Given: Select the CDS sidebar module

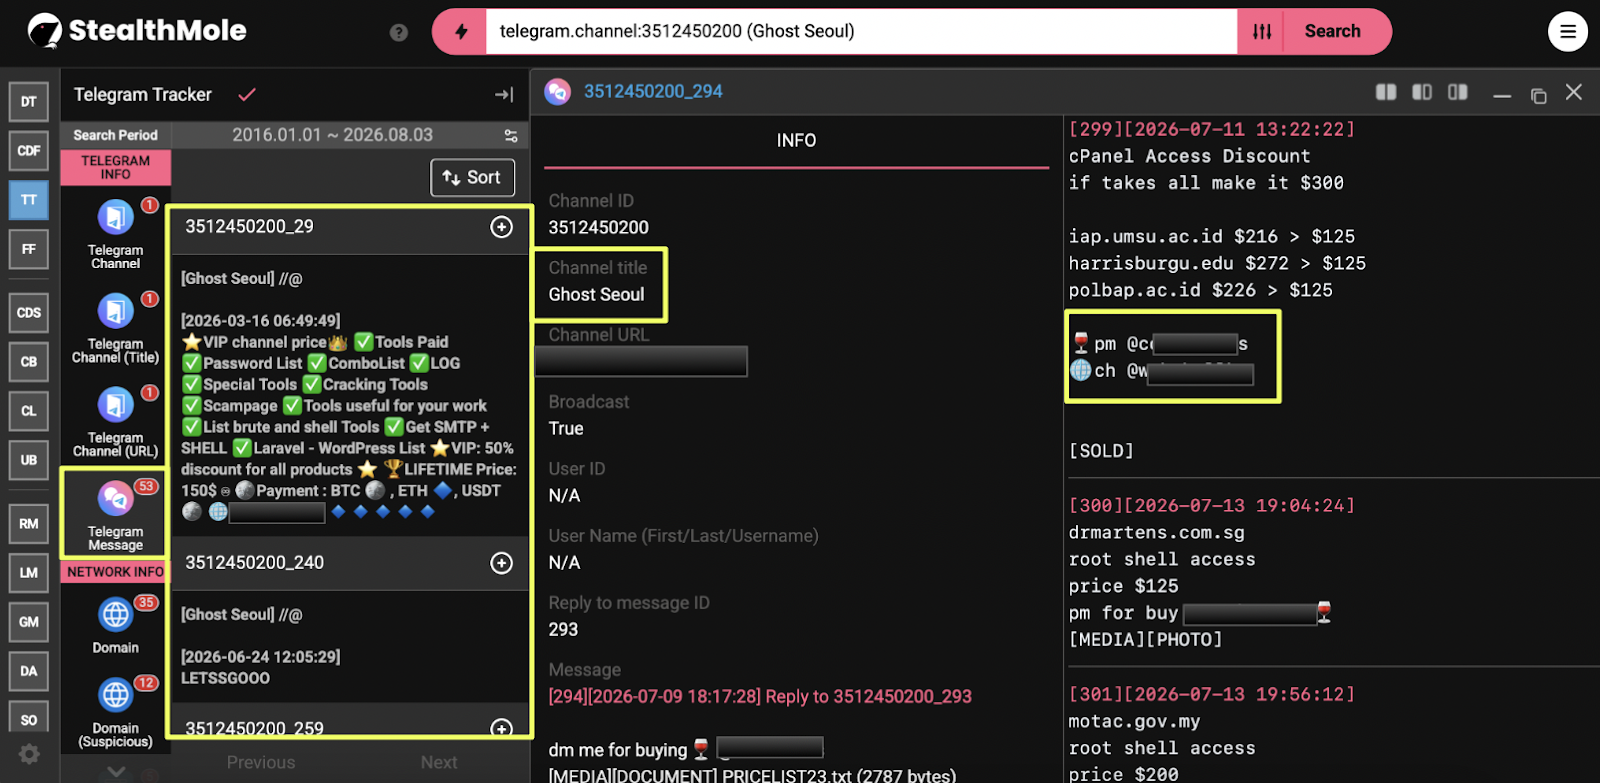Looking at the screenshot, I should coord(29,313).
